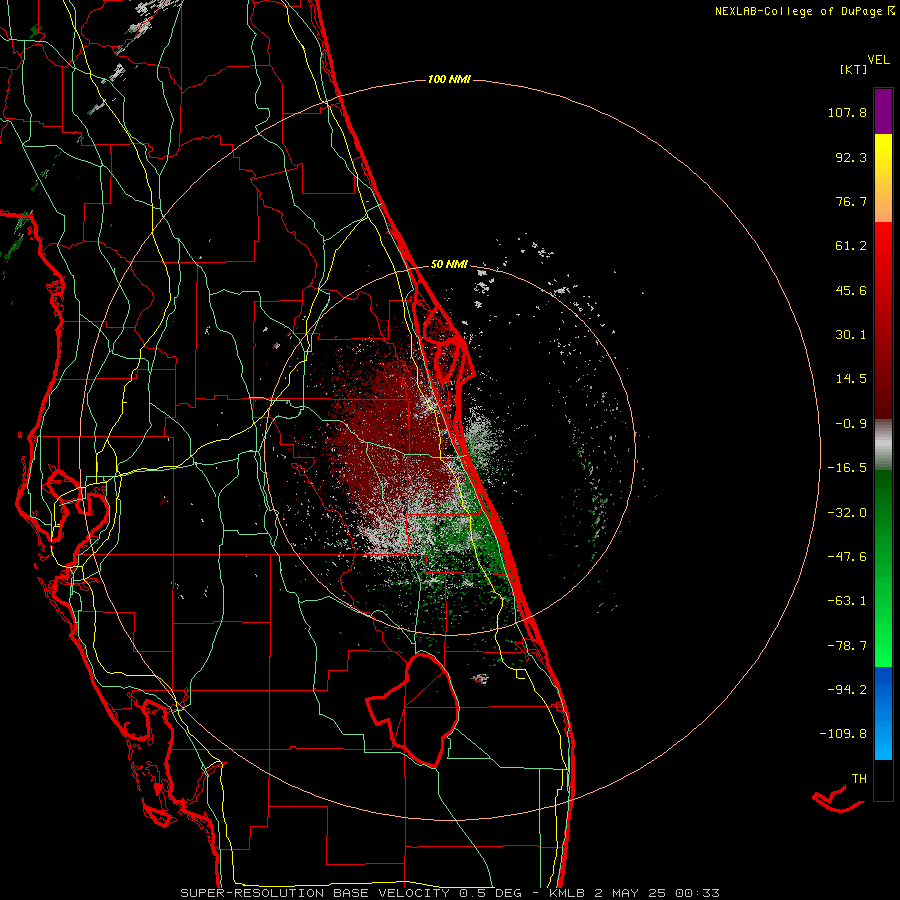
Task: Select the 61.2 scale label
Action: pos(851,246)
